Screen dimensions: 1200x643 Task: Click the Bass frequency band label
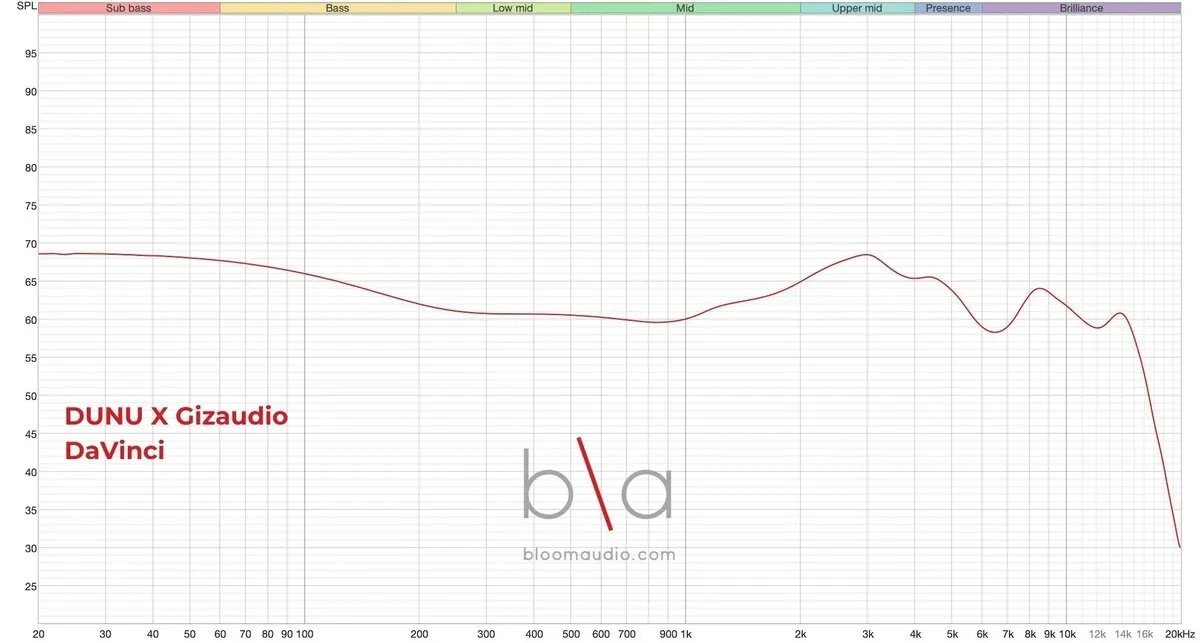(x=337, y=8)
